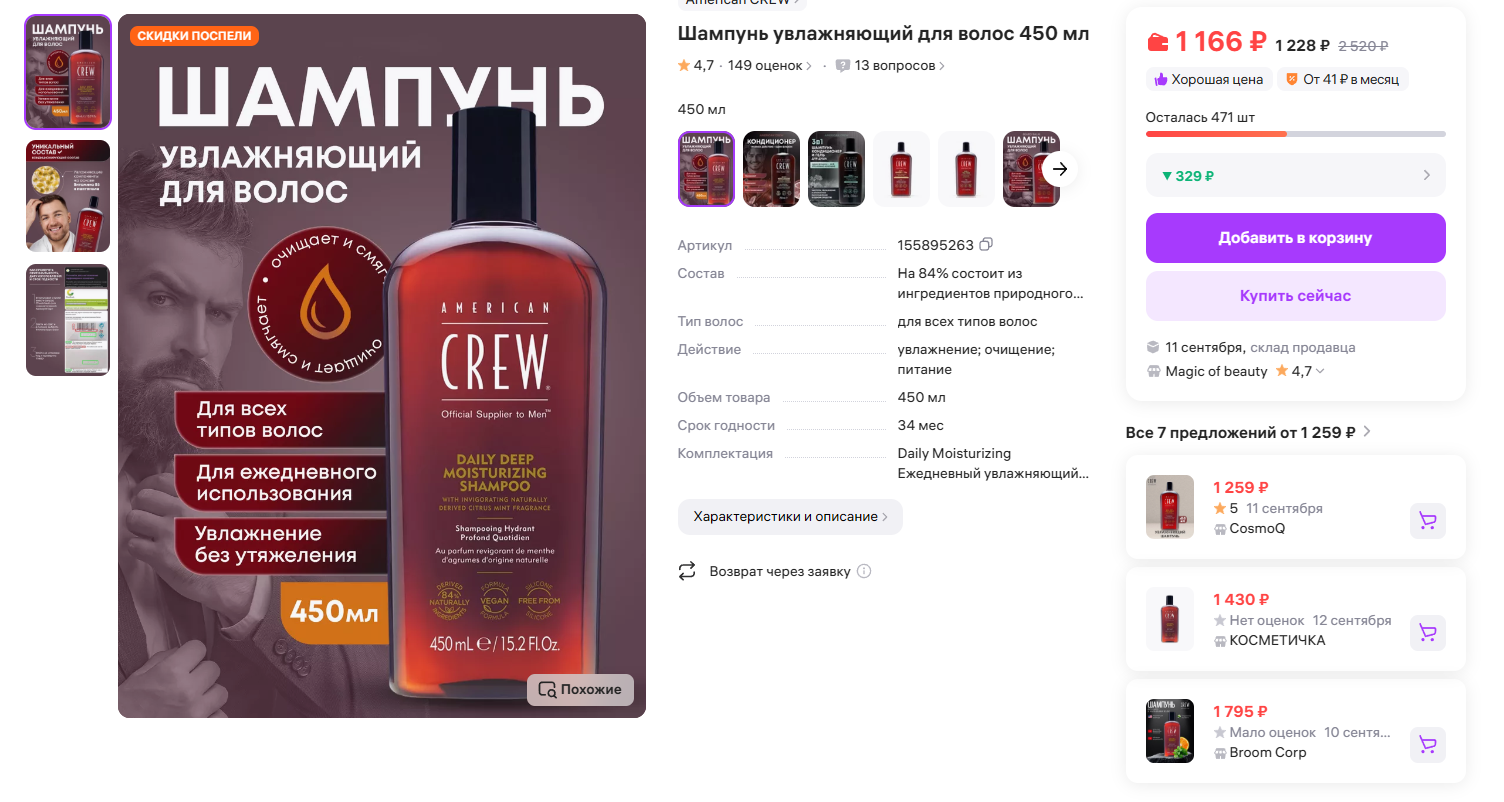This screenshot has width=1504, height=802.
Task: Open all 7 offers list
Action: 1248,432
